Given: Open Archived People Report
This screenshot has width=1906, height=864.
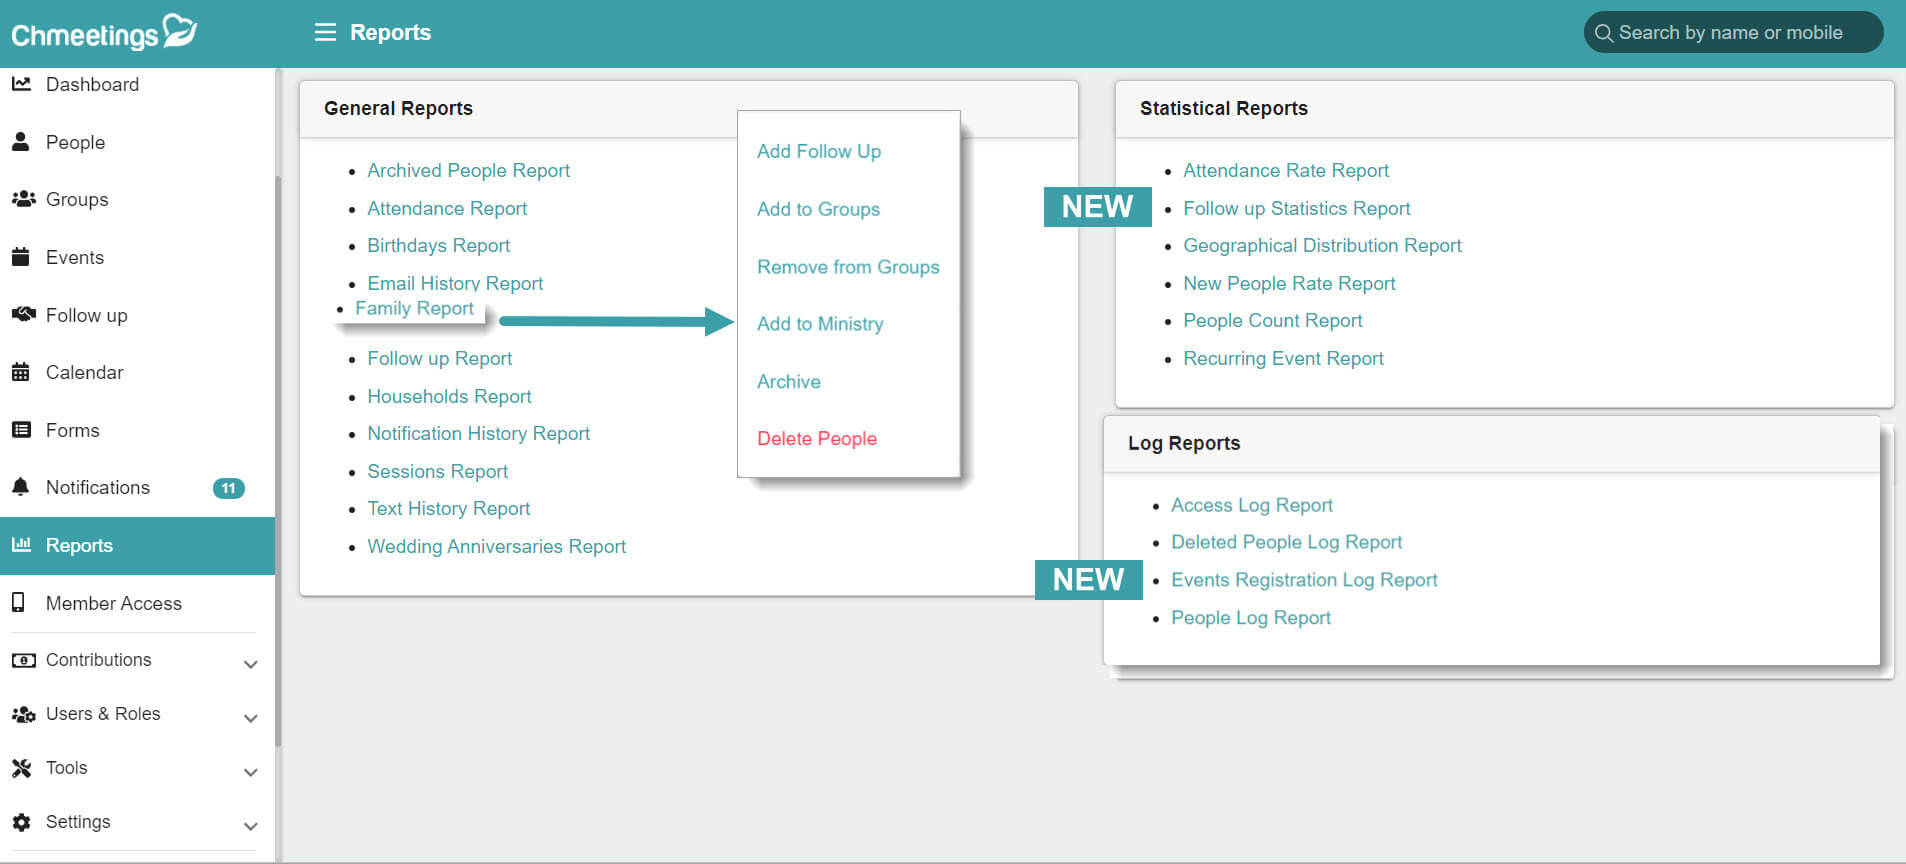Looking at the screenshot, I should coord(468,170).
